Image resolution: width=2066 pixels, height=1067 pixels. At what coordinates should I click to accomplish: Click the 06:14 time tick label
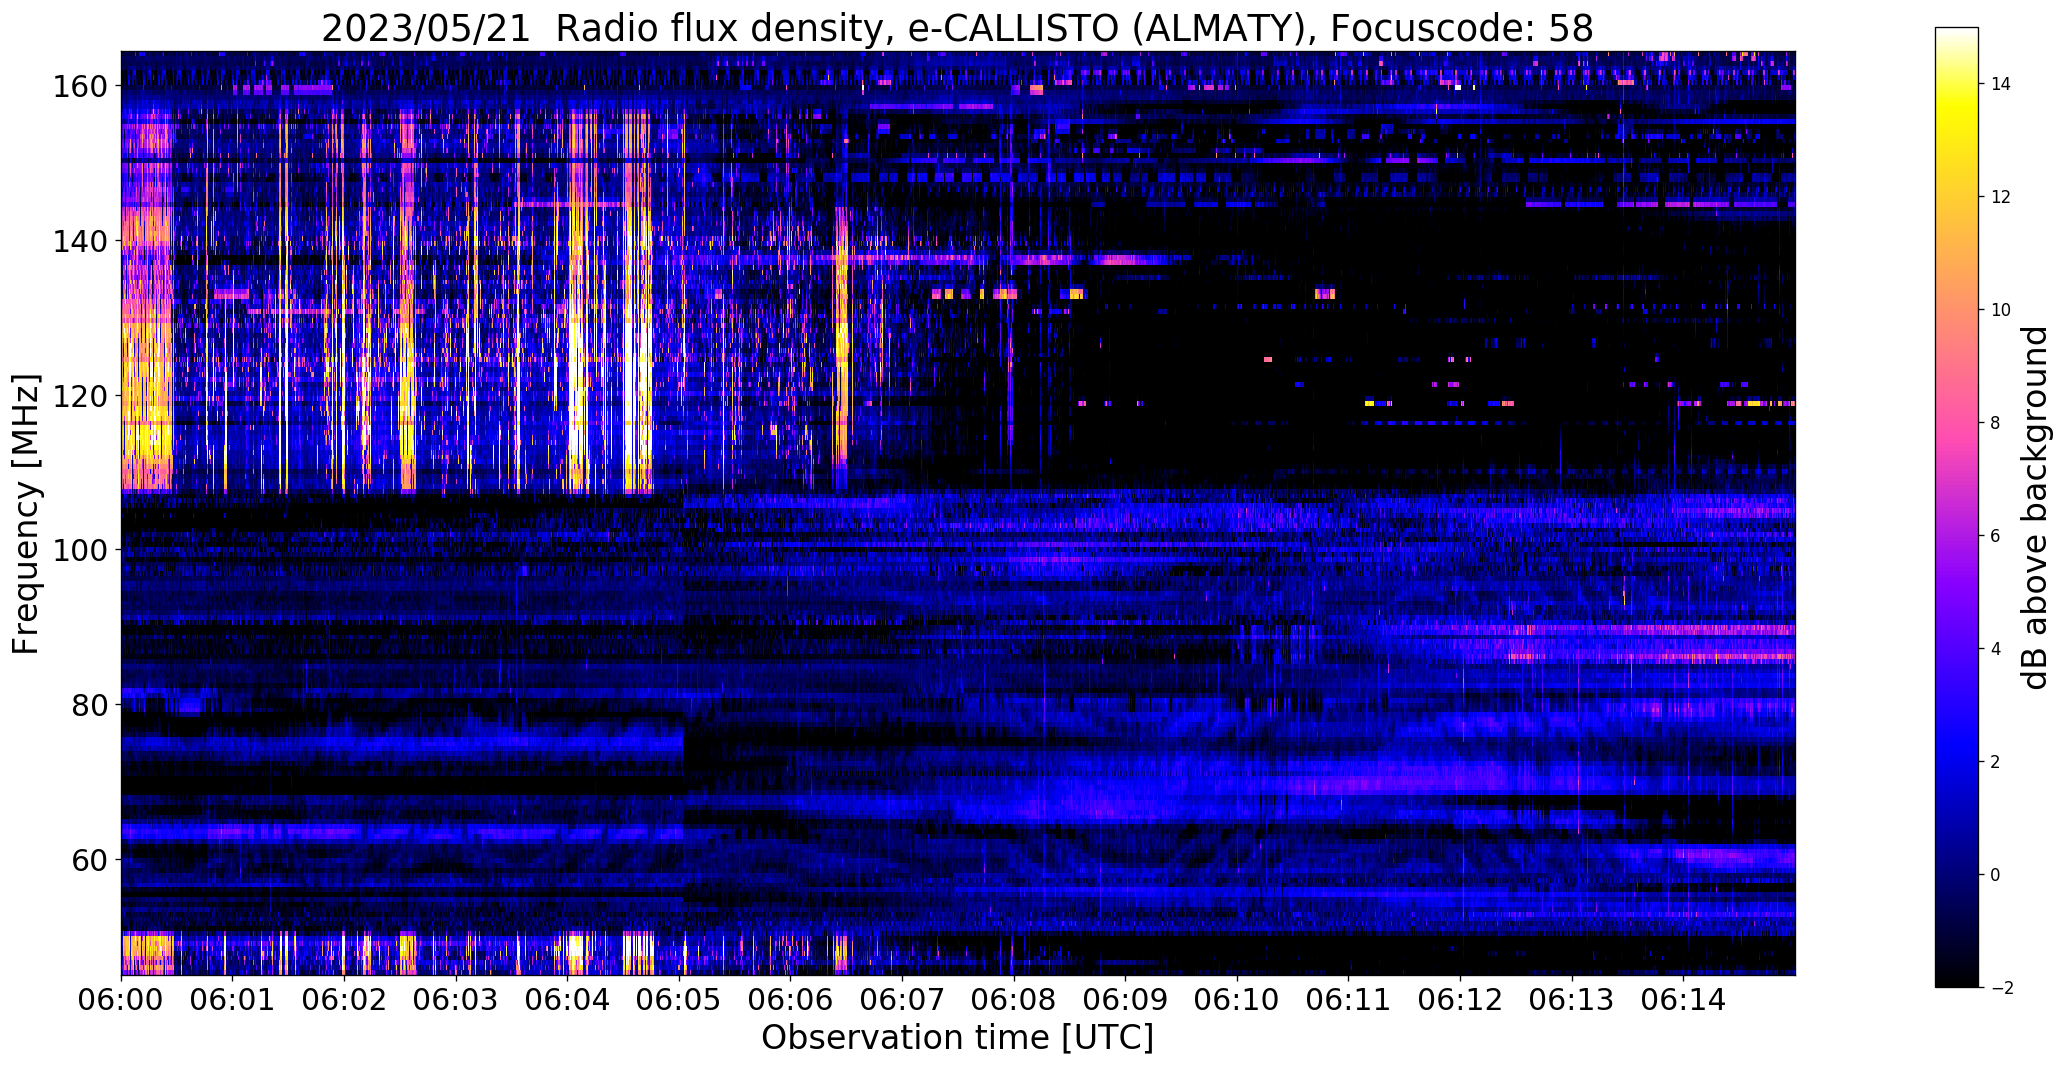(x=1684, y=1000)
